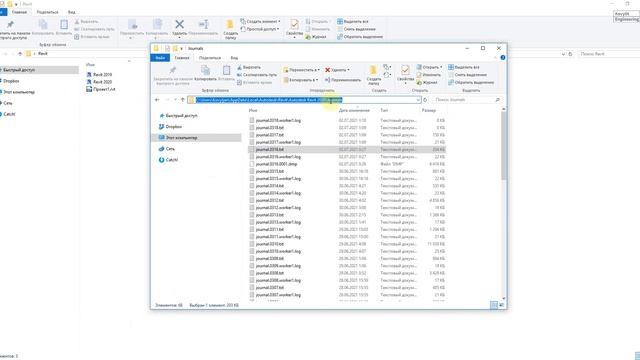Screen dimensions: 640x360
Task: Click Снять выделение in Journals ribbon
Action: [467, 75]
